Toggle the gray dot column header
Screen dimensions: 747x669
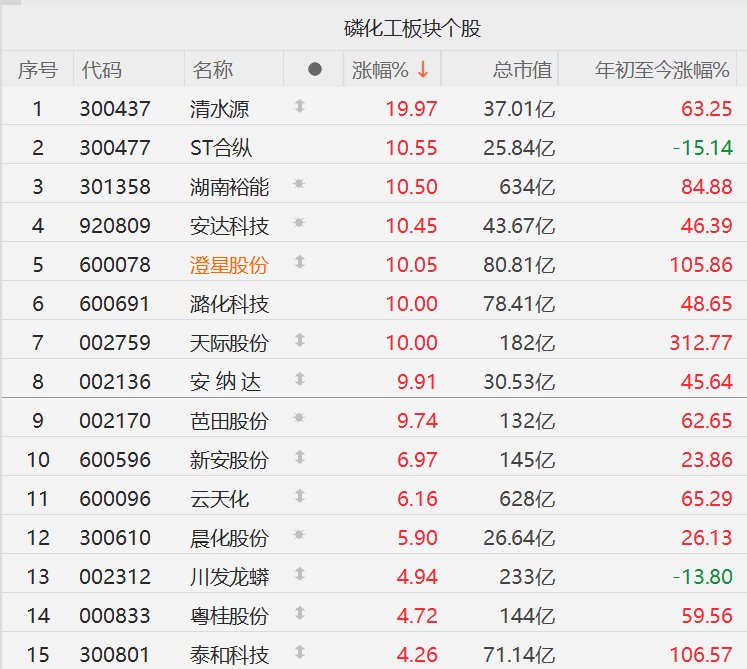tap(314, 70)
